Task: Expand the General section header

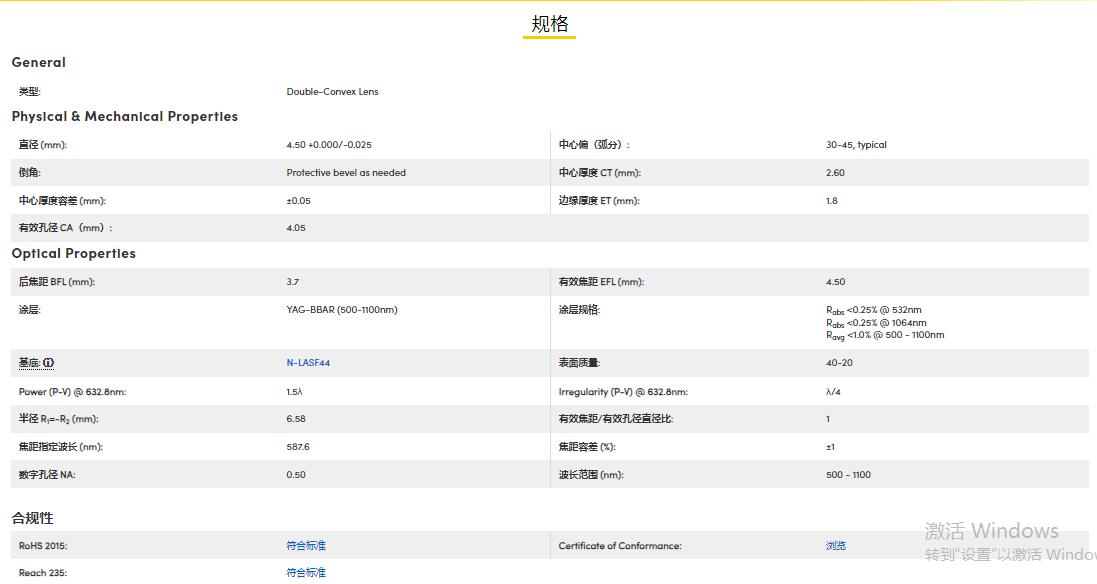Action: (x=38, y=62)
